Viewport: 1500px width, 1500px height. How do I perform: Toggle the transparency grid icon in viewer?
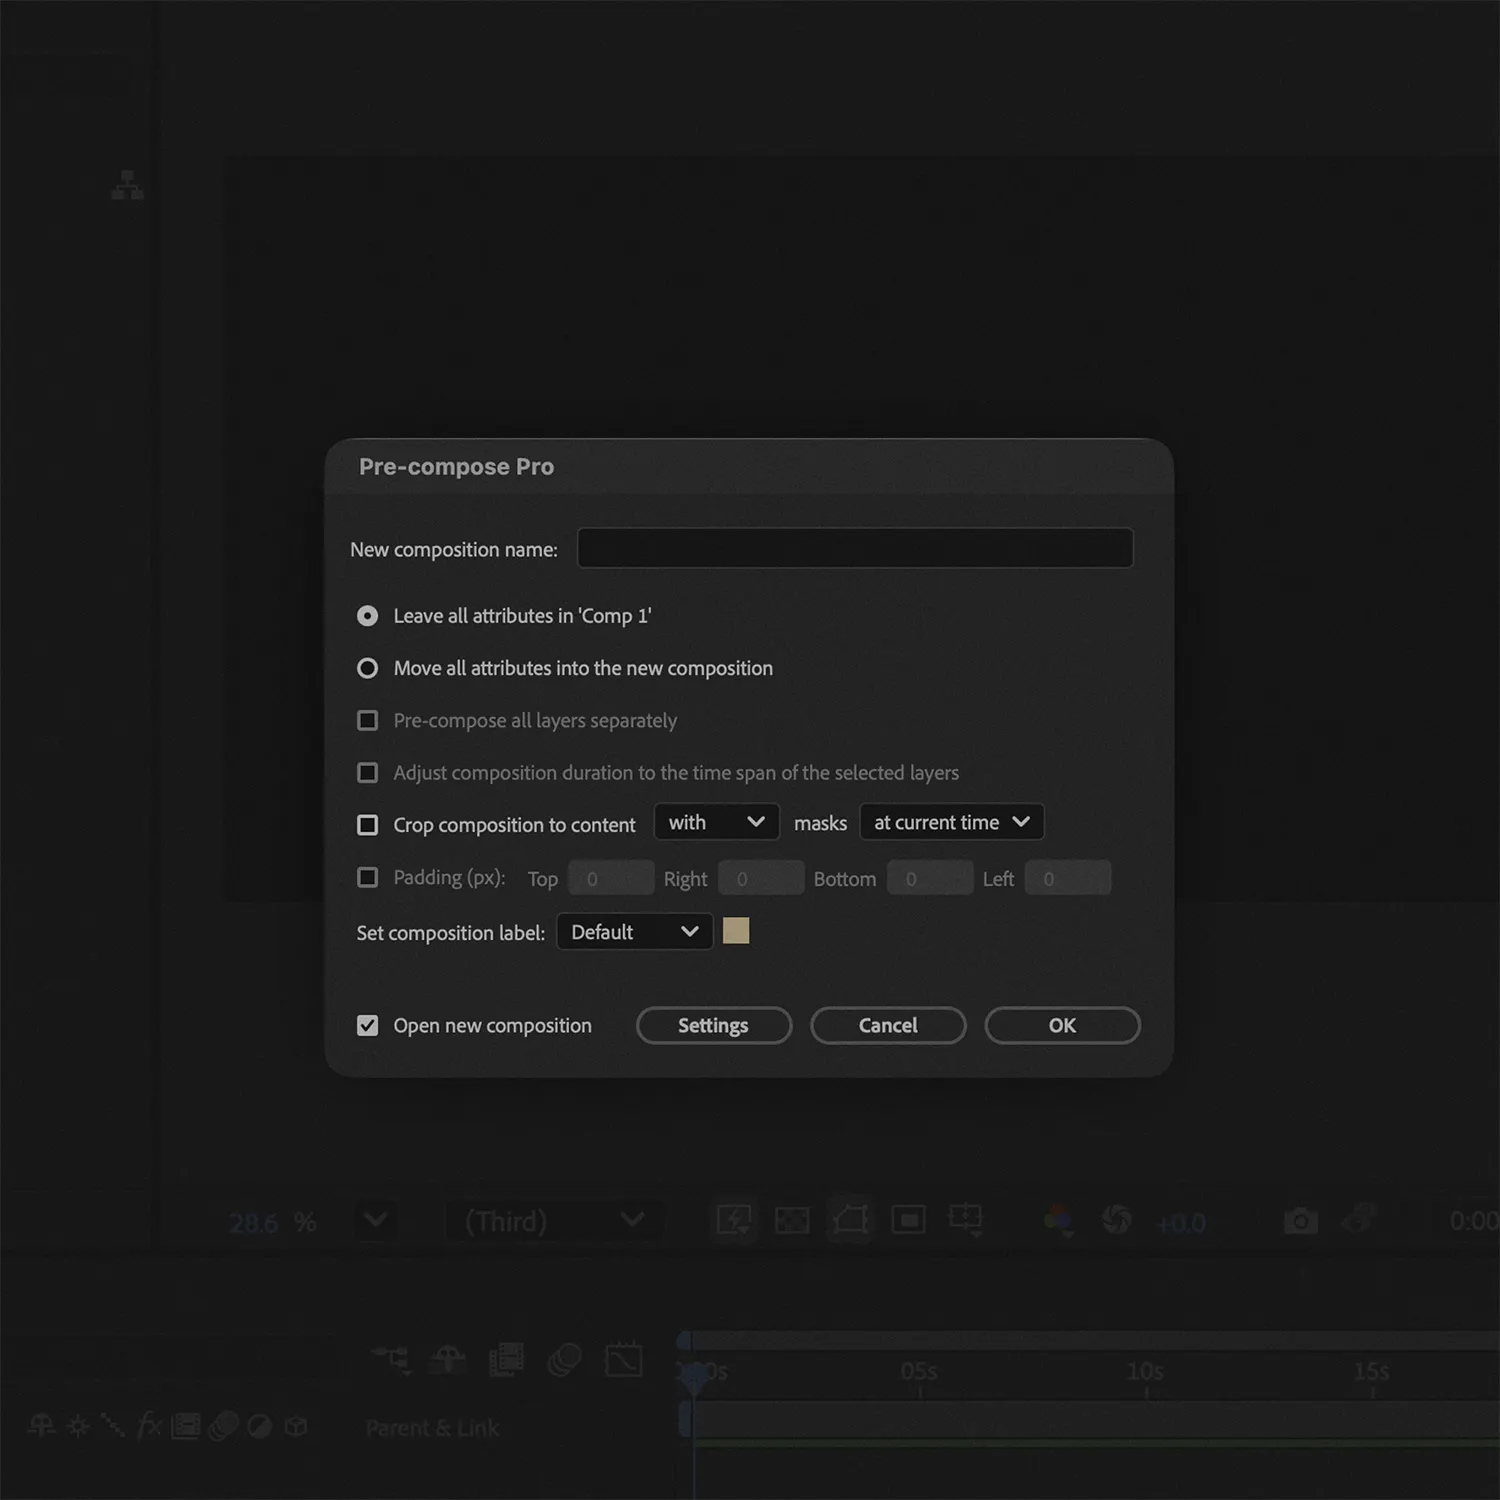pos(792,1220)
